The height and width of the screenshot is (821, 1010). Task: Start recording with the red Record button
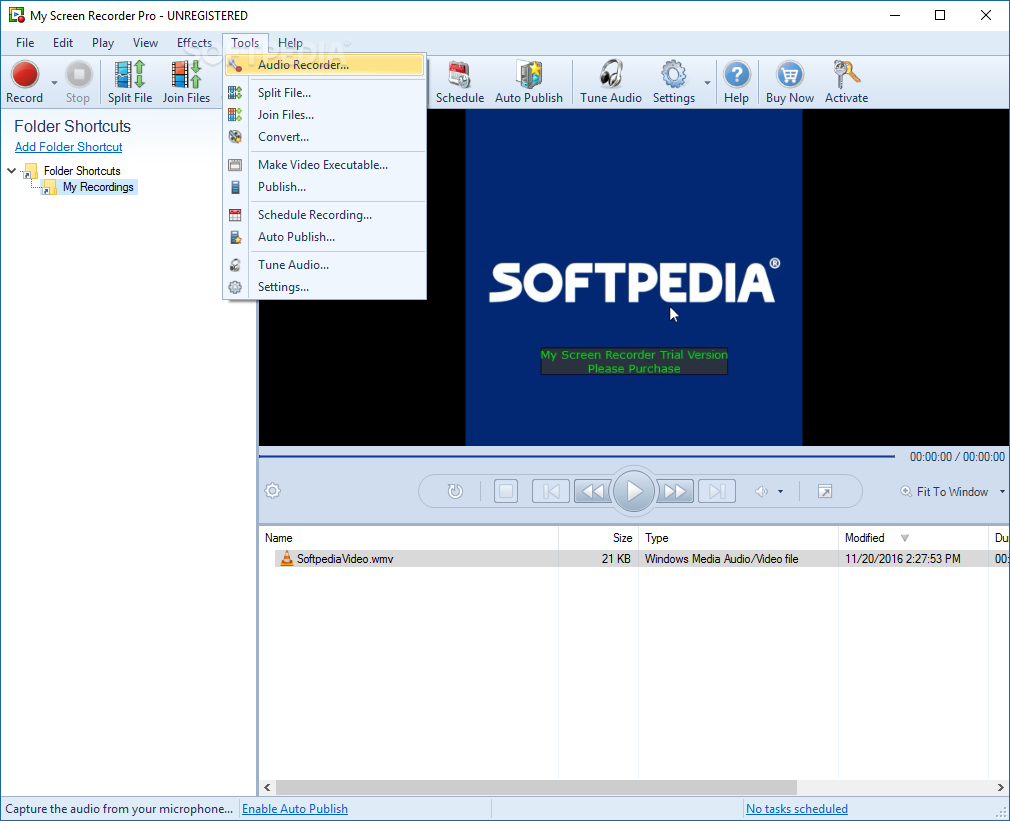pyautogui.click(x=24, y=81)
